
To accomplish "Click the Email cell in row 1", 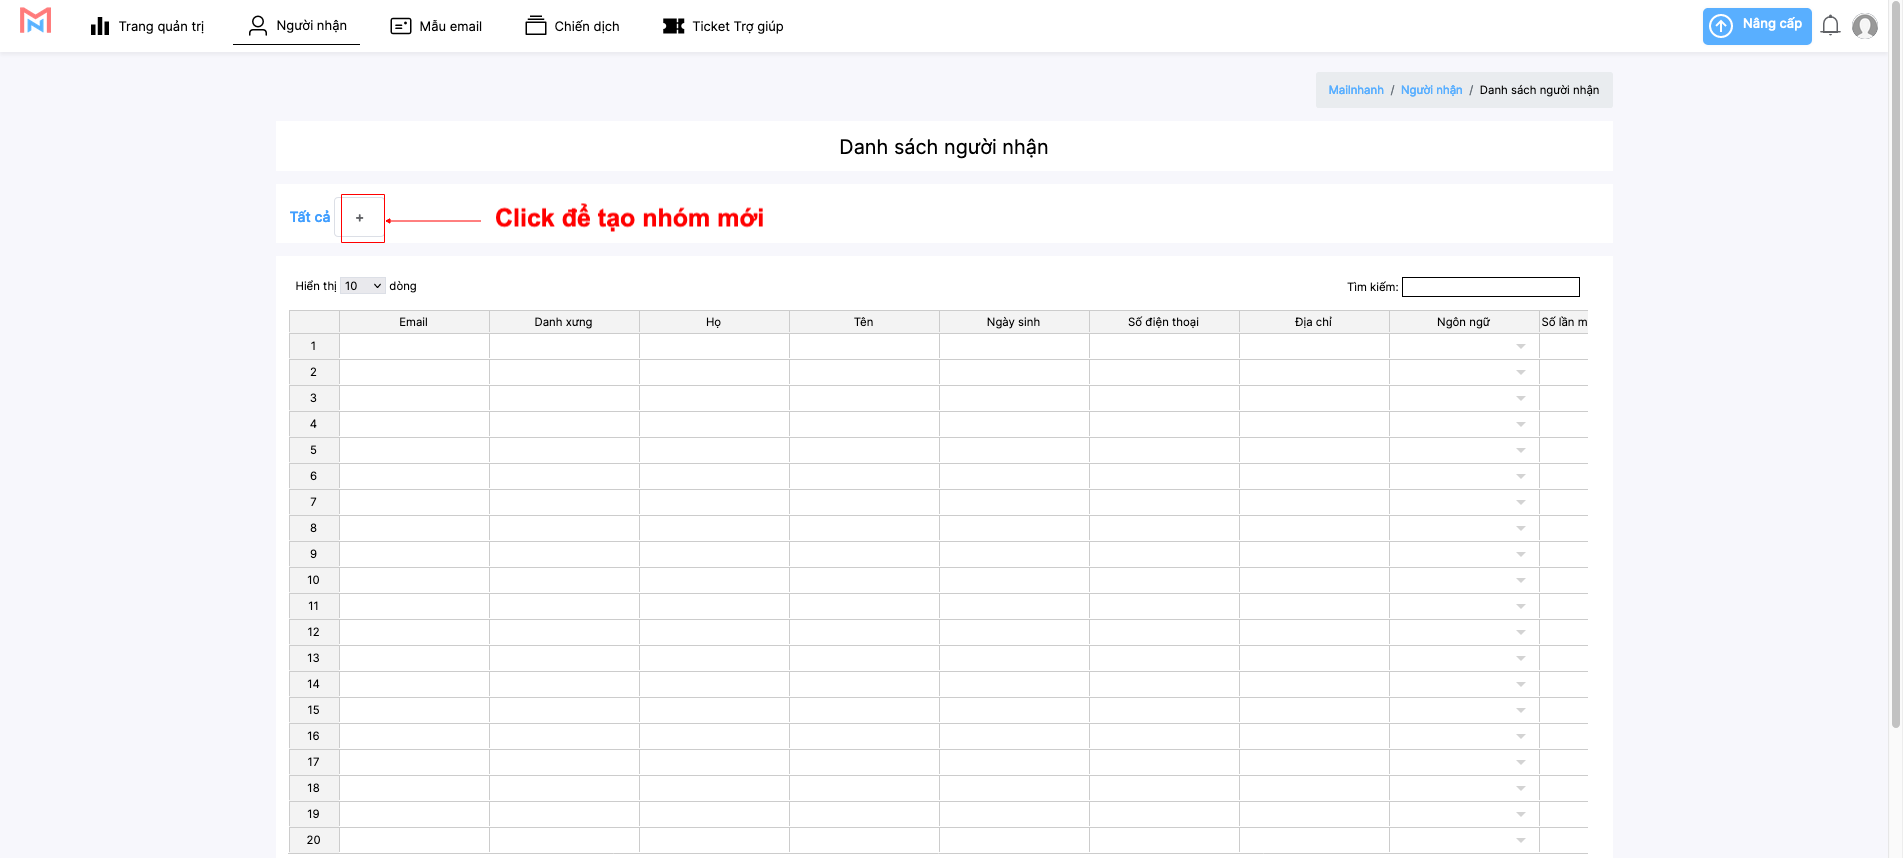I will tap(414, 346).
